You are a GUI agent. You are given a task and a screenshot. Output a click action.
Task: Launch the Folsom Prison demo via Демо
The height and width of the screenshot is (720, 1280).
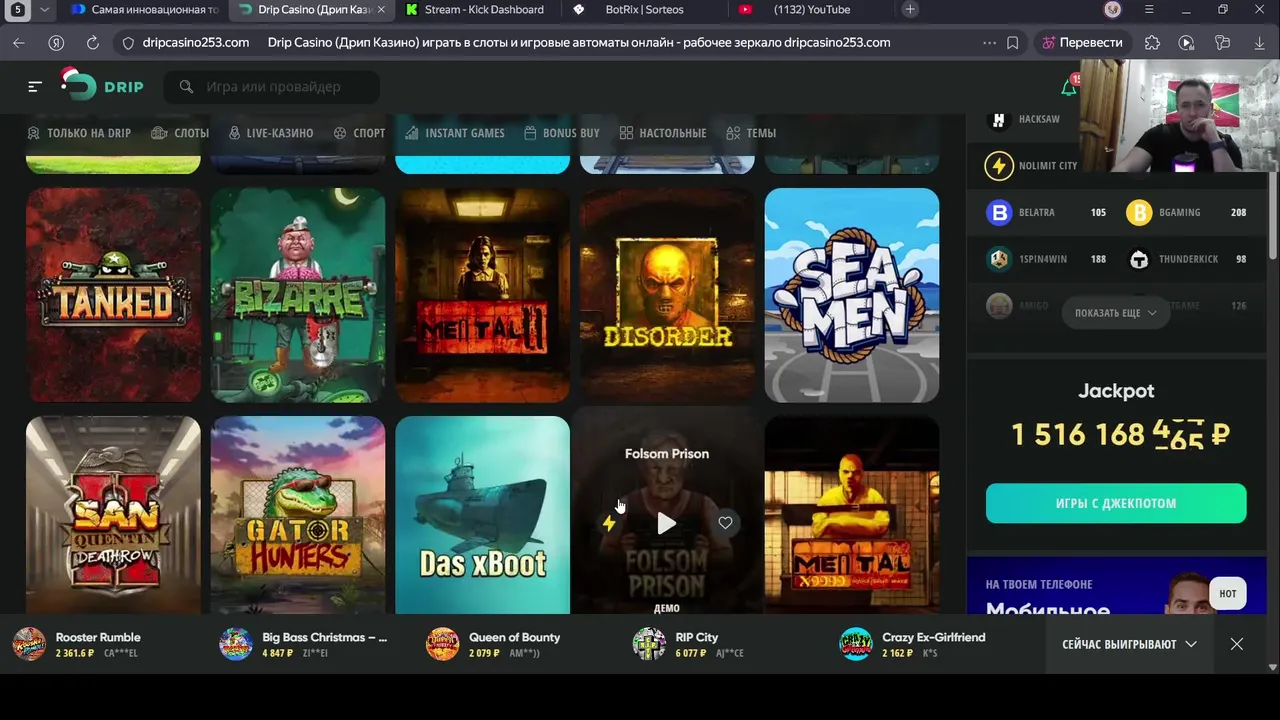click(x=667, y=608)
